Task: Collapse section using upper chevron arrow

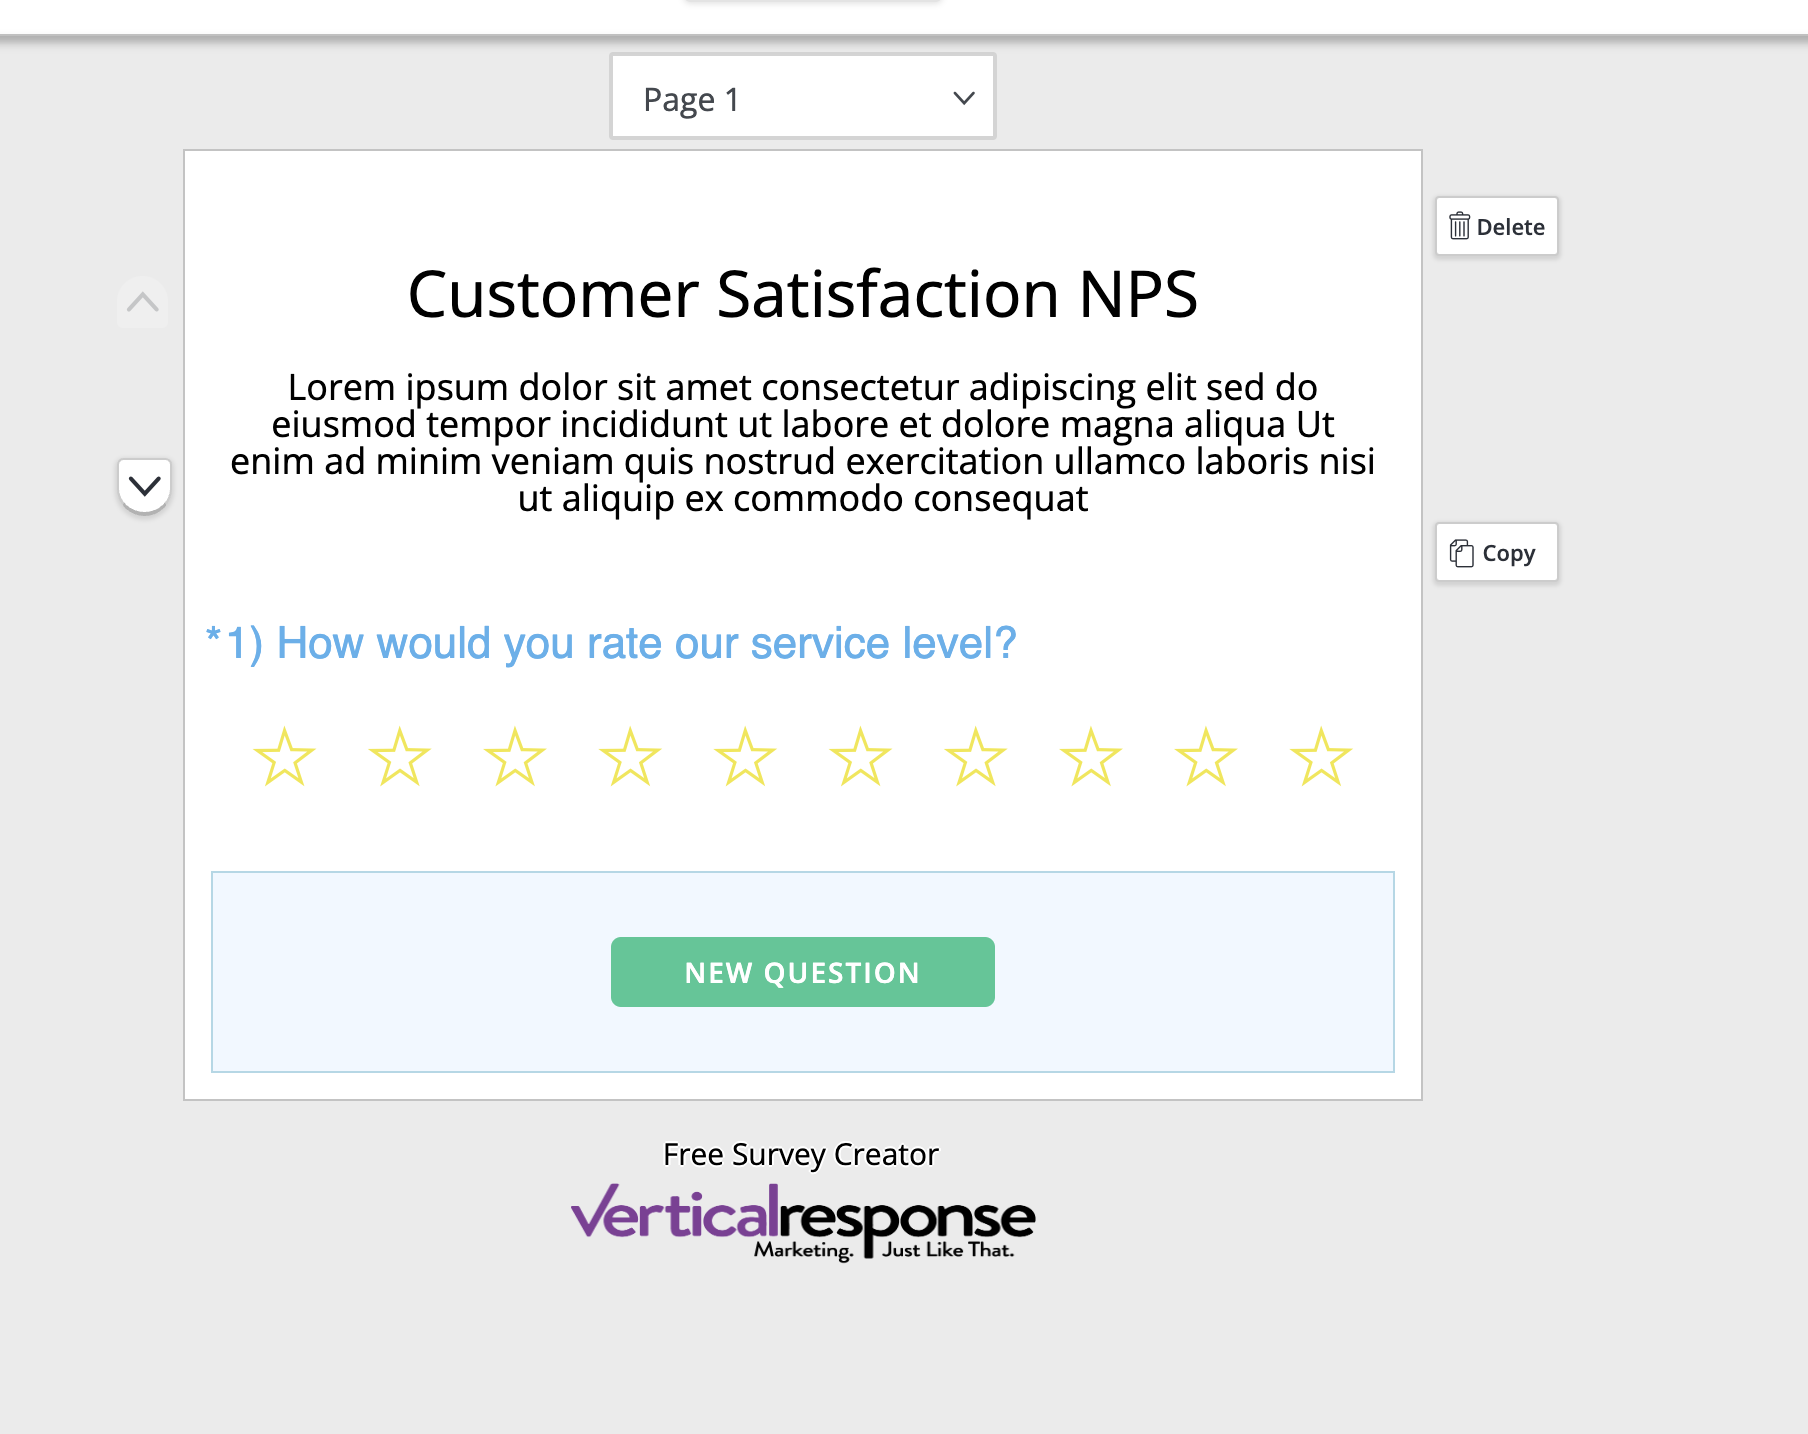Action: [142, 303]
